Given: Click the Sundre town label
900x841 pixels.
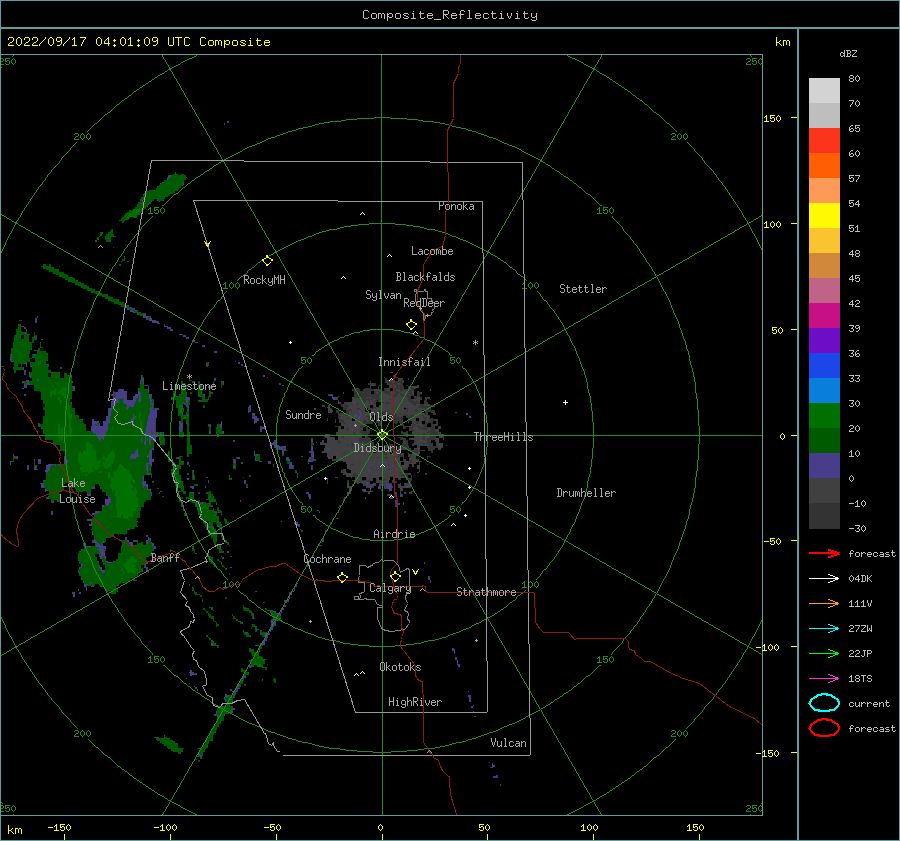Looking at the screenshot, I should point(303,414).
